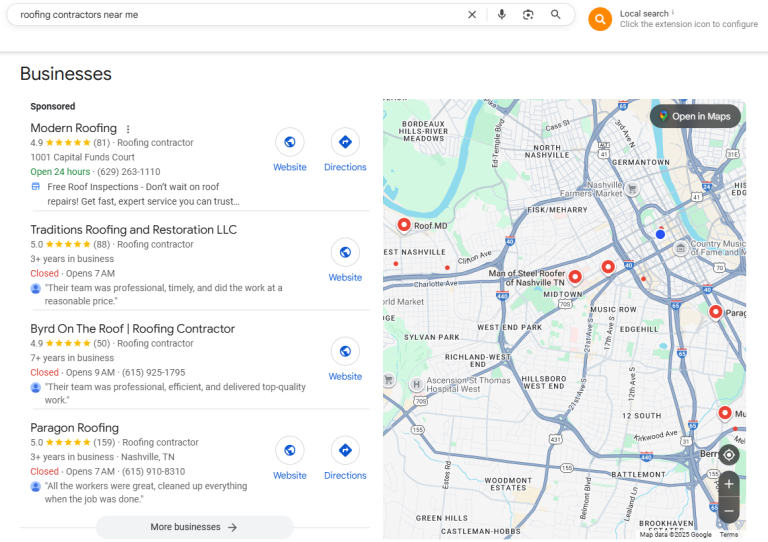Open Modern Roofing website globe icon

point(289,142)
